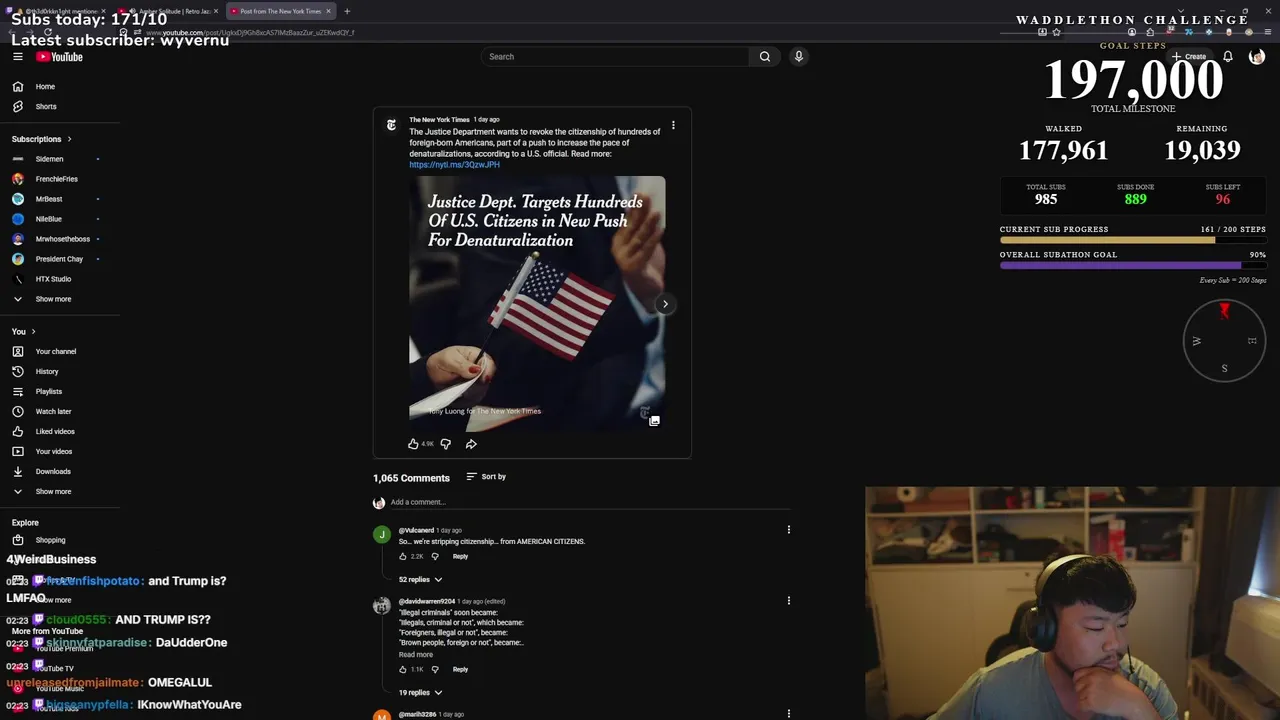Open the nyti.ms link in post
Image resolution: width=1280 pixels, height=720 pixels.
(454, 165)
